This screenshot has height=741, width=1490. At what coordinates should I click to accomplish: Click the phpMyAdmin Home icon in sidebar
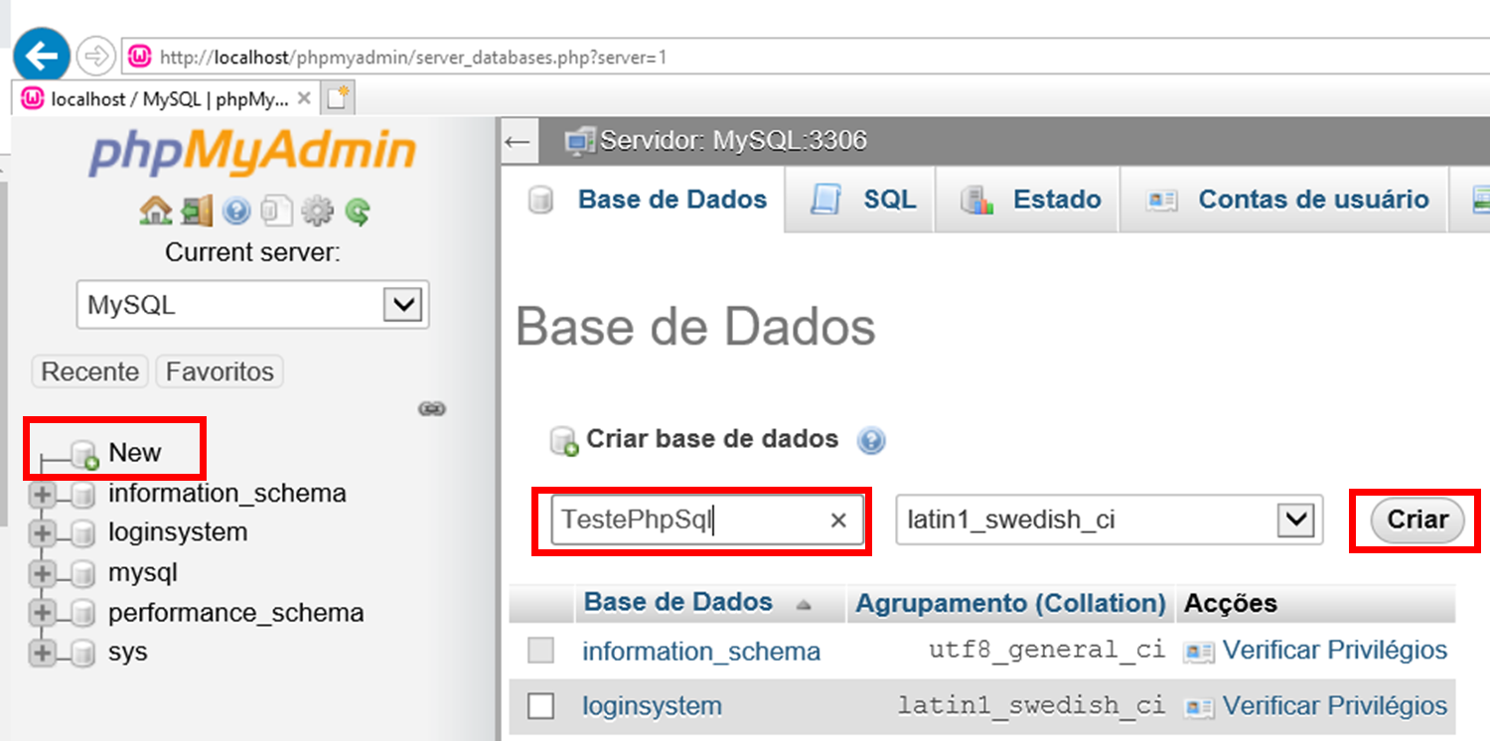pyautogui.click(x=155, y=210)
